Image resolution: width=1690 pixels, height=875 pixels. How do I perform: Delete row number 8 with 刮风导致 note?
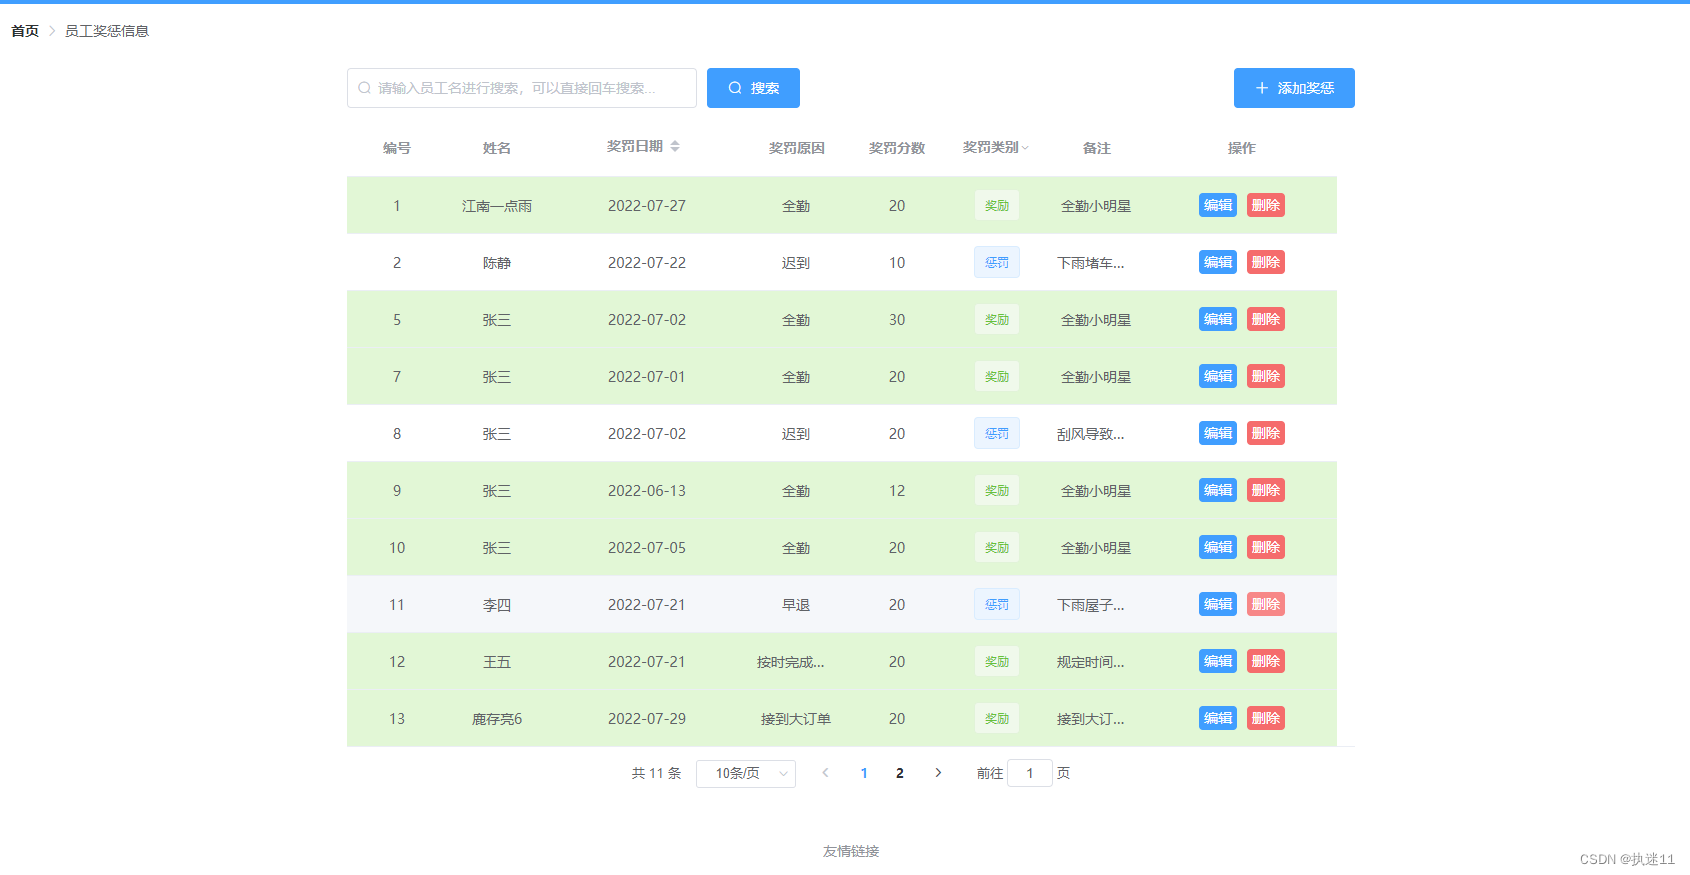tap(1266, 433)
